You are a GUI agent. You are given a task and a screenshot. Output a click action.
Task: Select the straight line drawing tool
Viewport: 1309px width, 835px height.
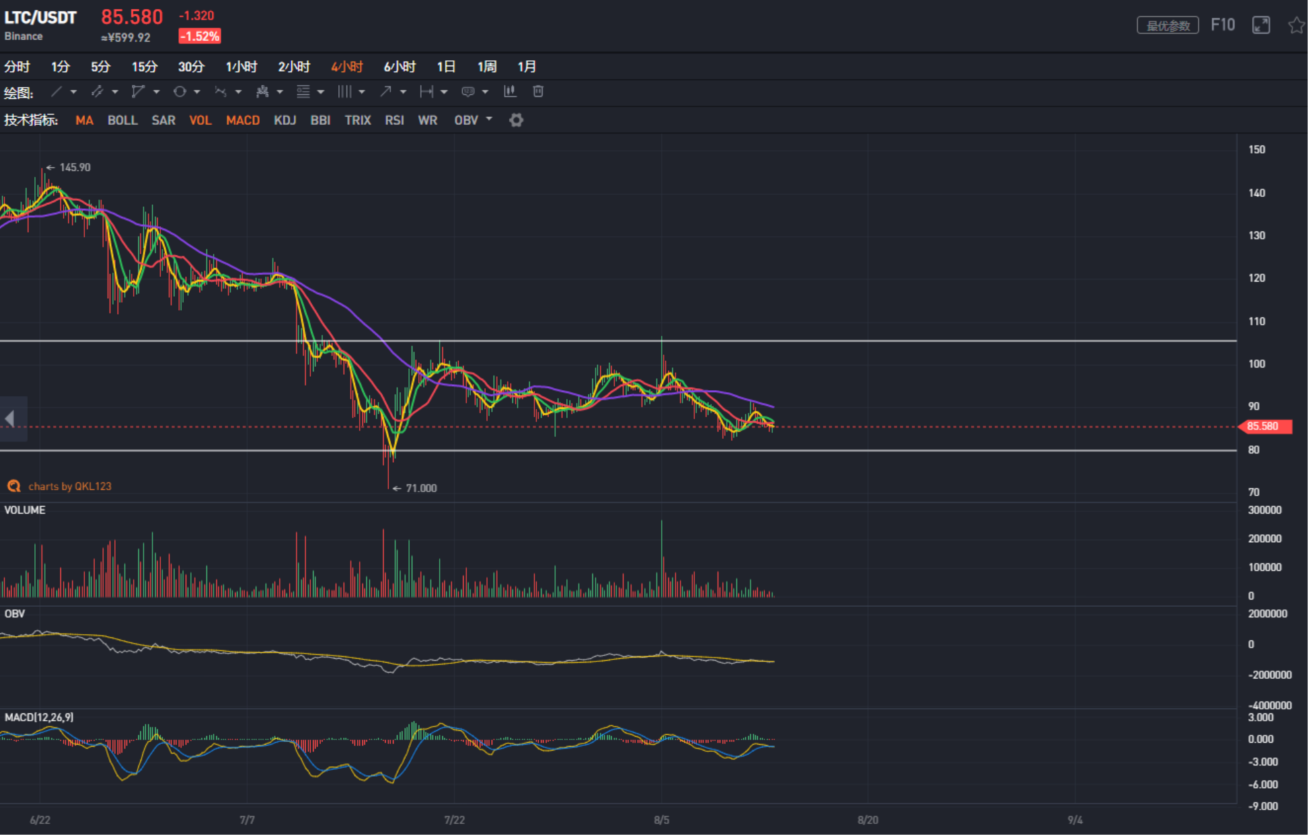tap(57, 92)
